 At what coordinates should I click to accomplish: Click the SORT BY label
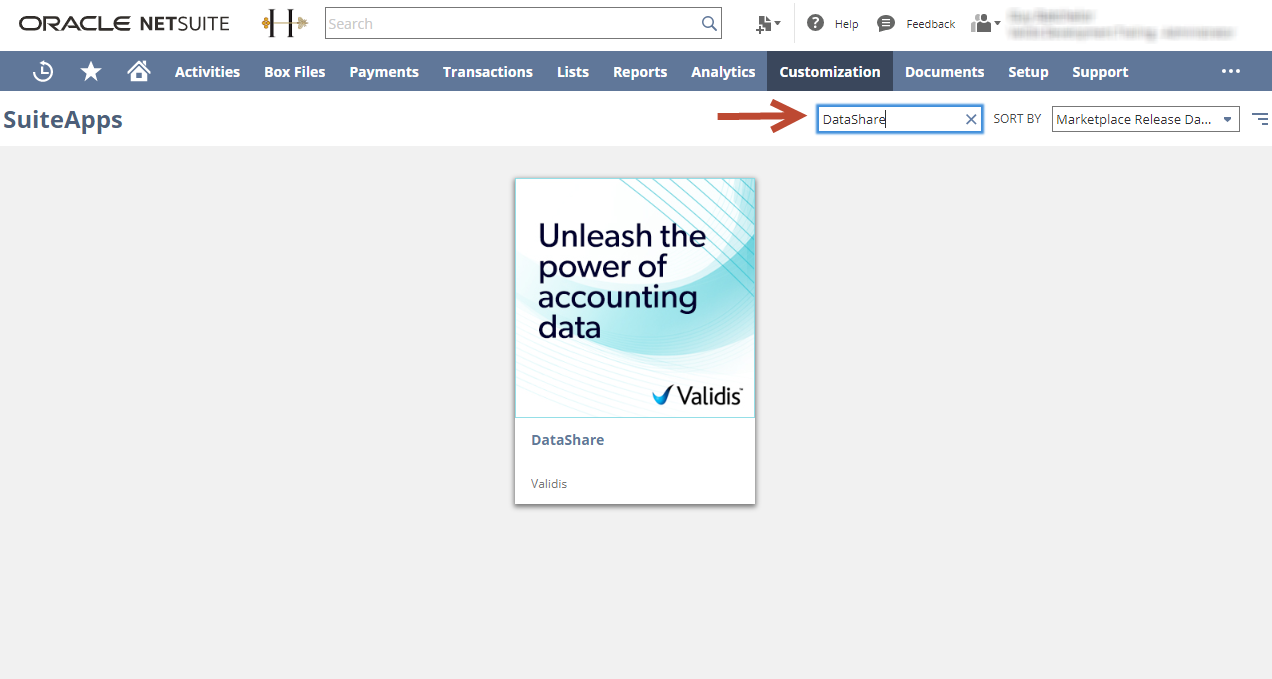click(1017, 119)
